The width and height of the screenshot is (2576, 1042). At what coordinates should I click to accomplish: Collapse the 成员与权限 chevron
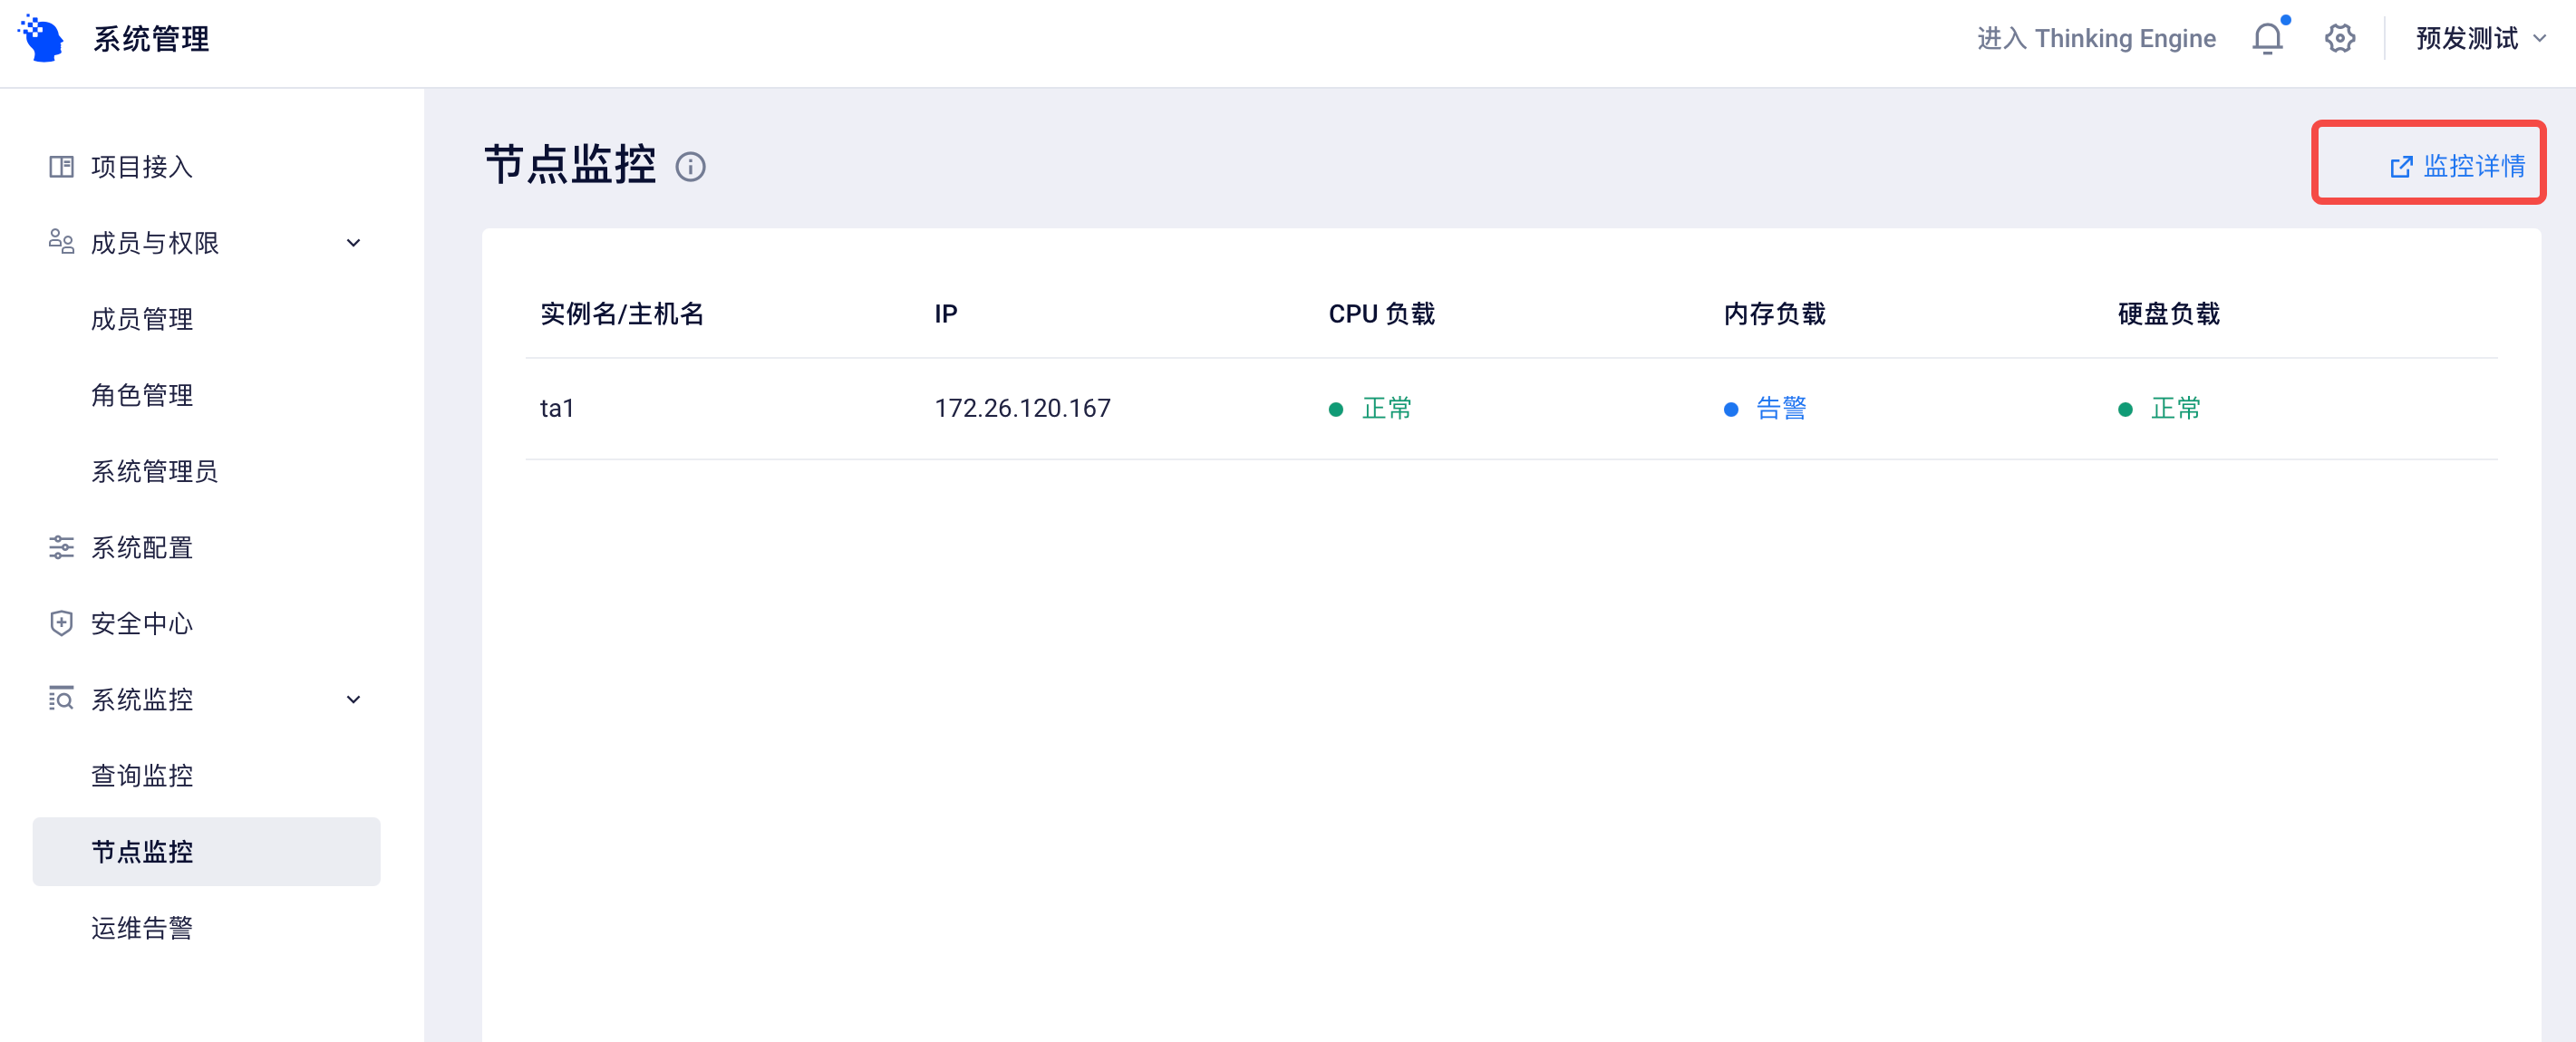pyautogui.click(x=353, y=243)
